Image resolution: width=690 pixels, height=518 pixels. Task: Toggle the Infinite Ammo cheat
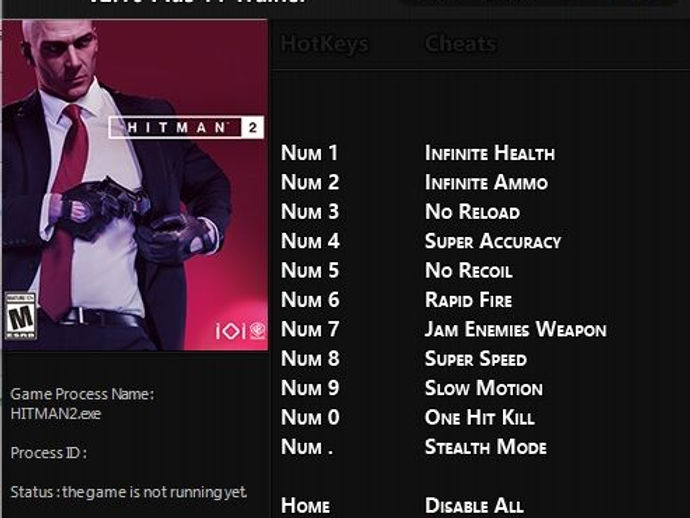click(x=486, y=183)
